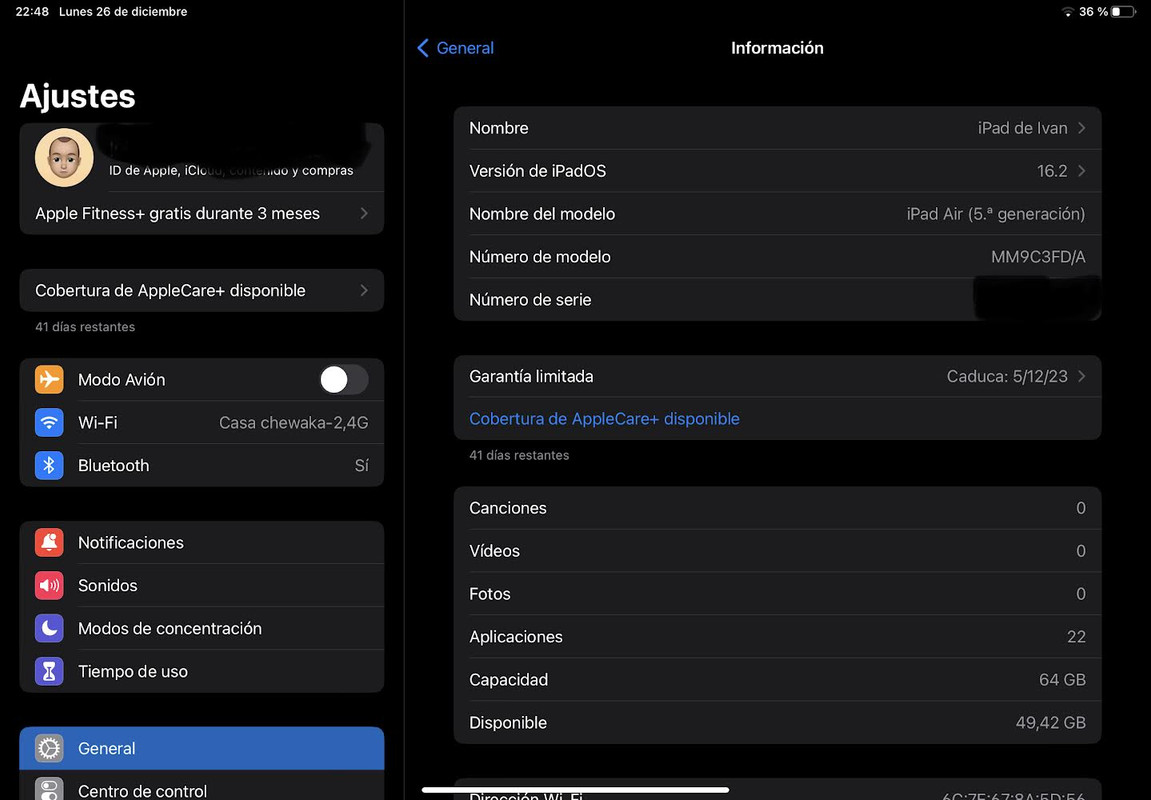Open the sidebar AppleCare+ coverage chevron
This screenshot has width=1151, height=800.
pyautogui.click(x=364, y=291)
